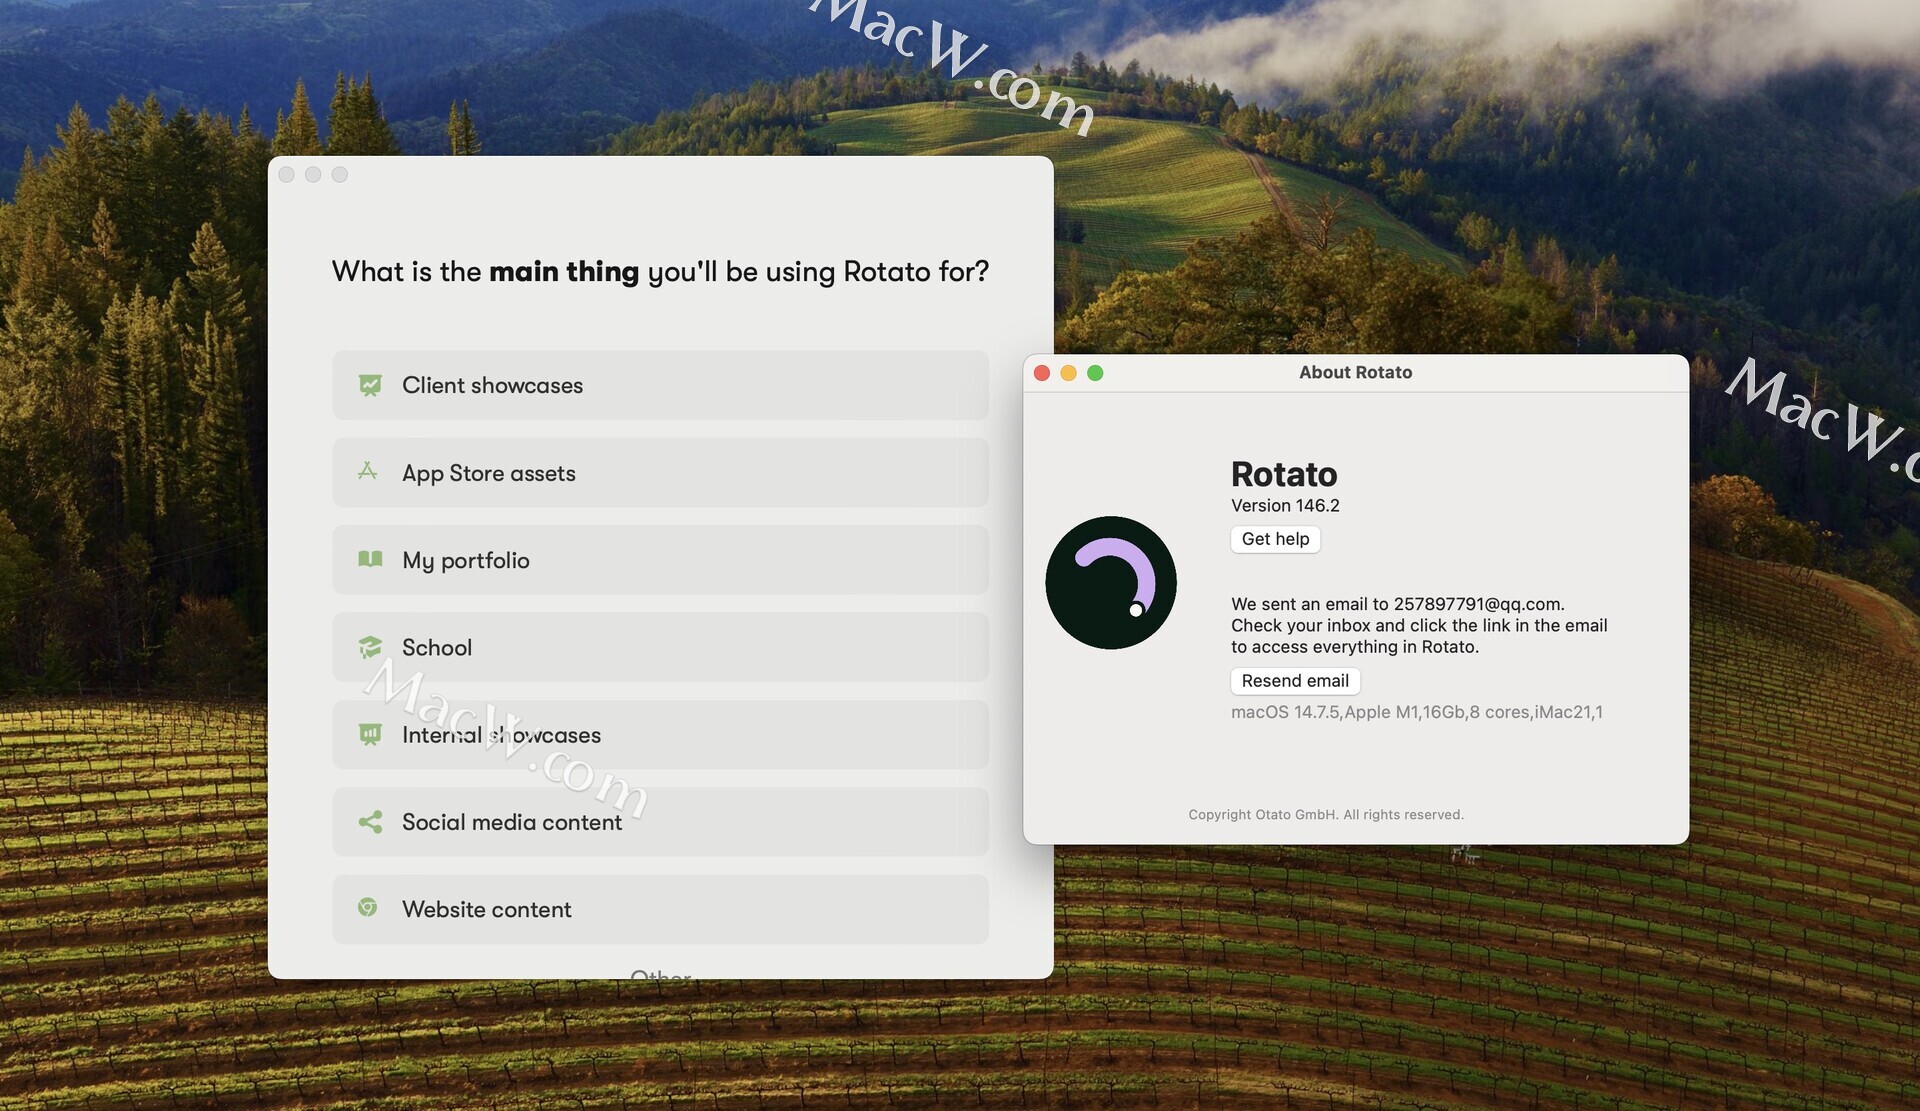Select School as main use
1920x1111 pixels.
pos(660,647)
